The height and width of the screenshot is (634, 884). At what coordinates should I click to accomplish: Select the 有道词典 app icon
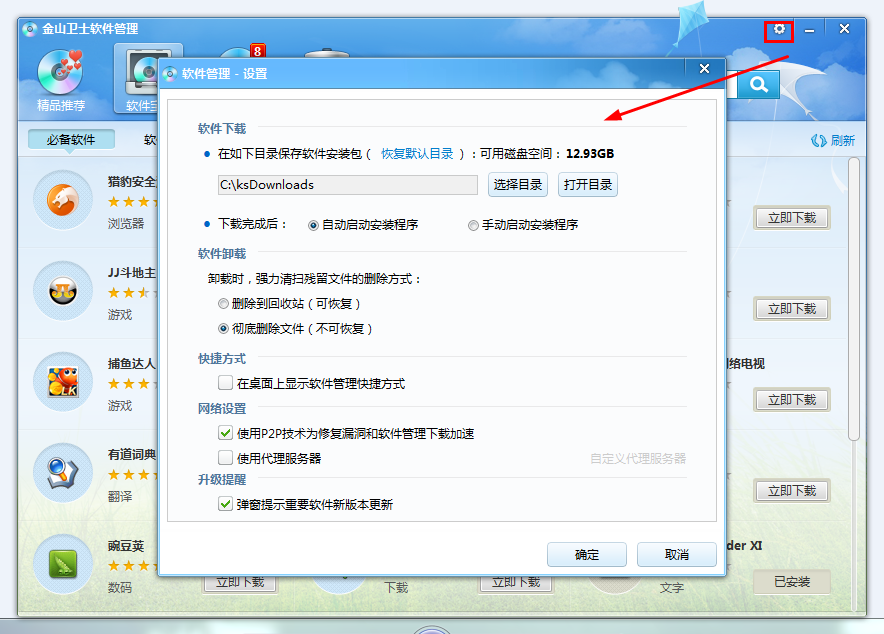click(63, 472)
